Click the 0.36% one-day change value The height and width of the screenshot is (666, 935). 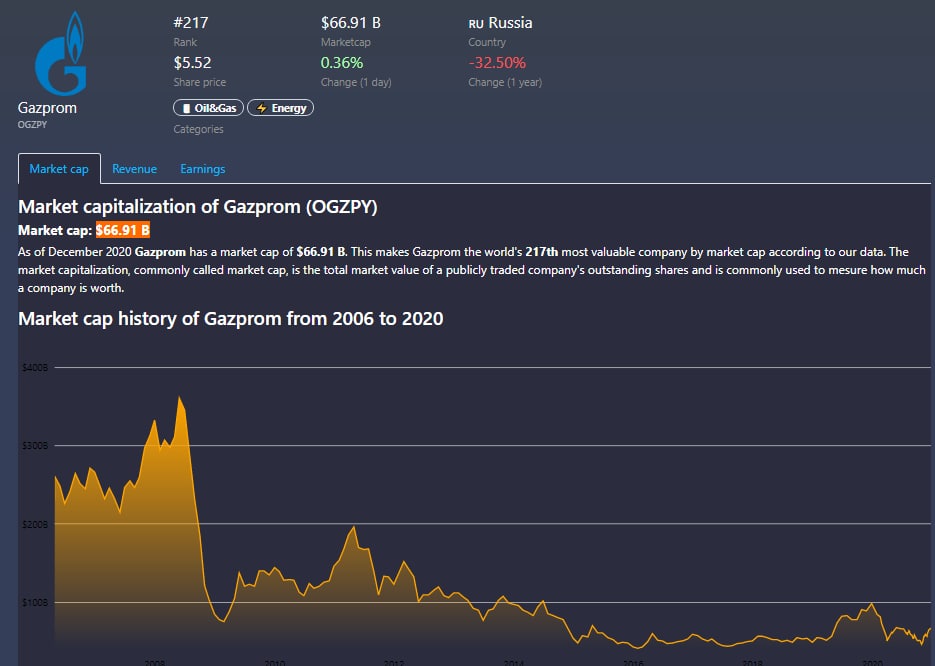coord(342,63)
